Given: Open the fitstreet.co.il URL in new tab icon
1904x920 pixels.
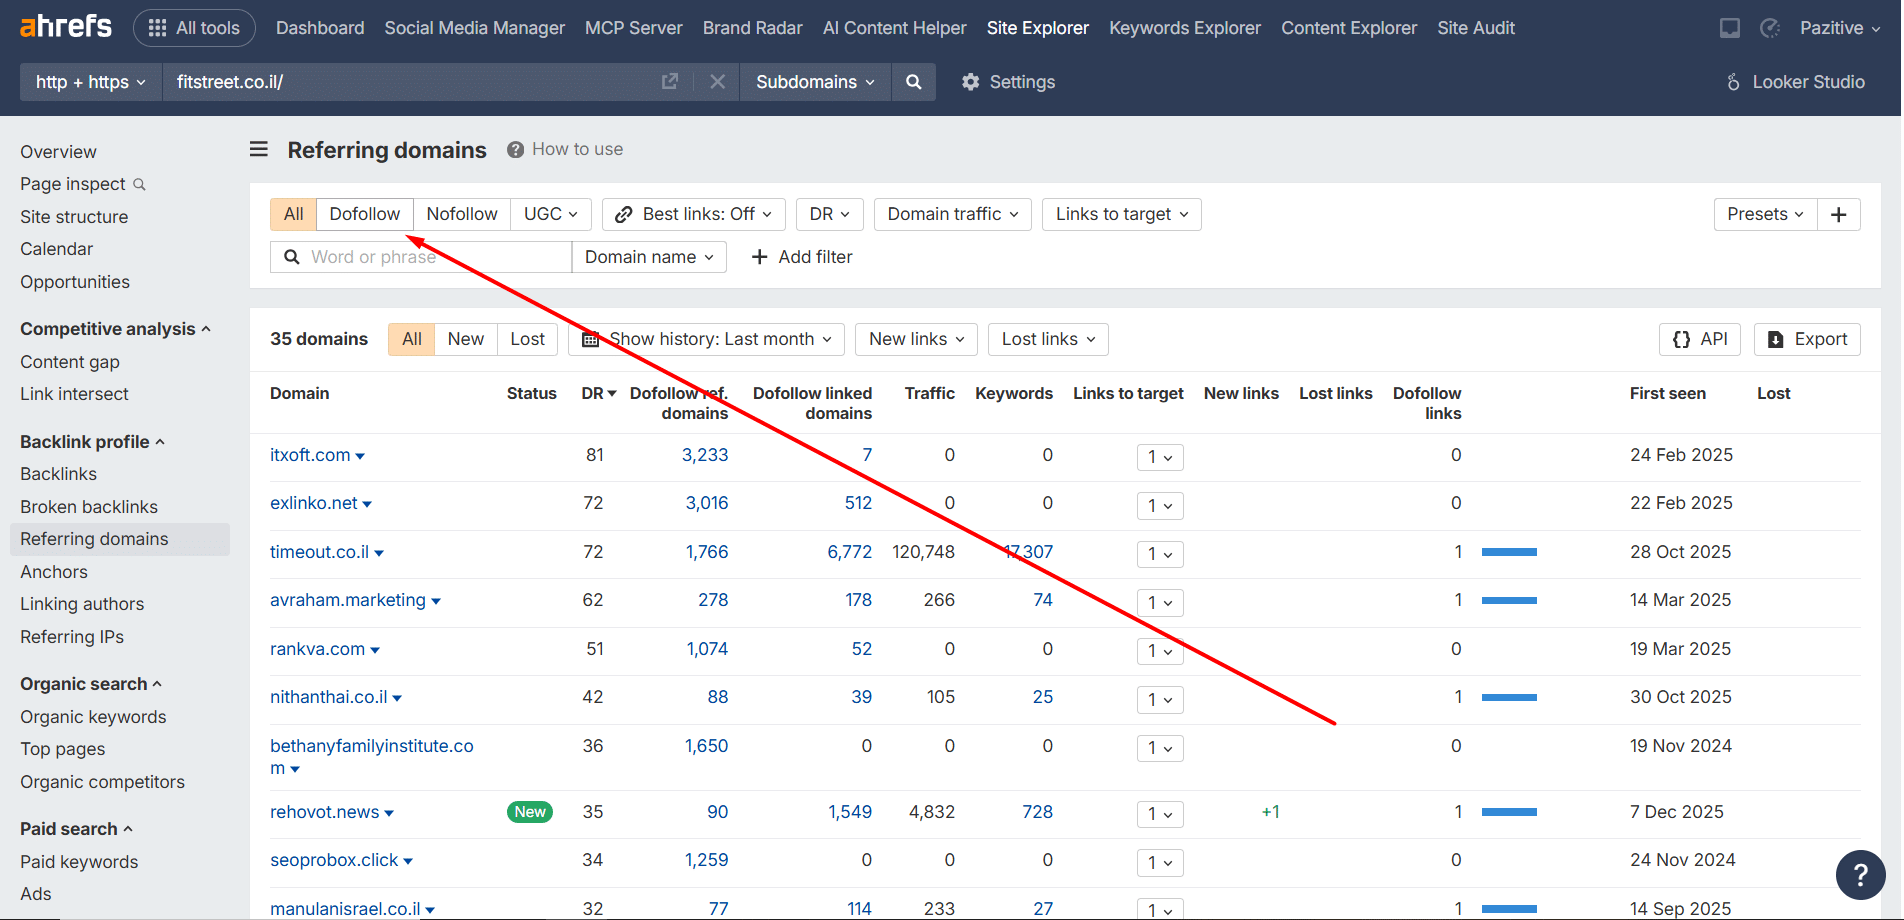Looking at the screenshot, I should (x=670, y=82).
